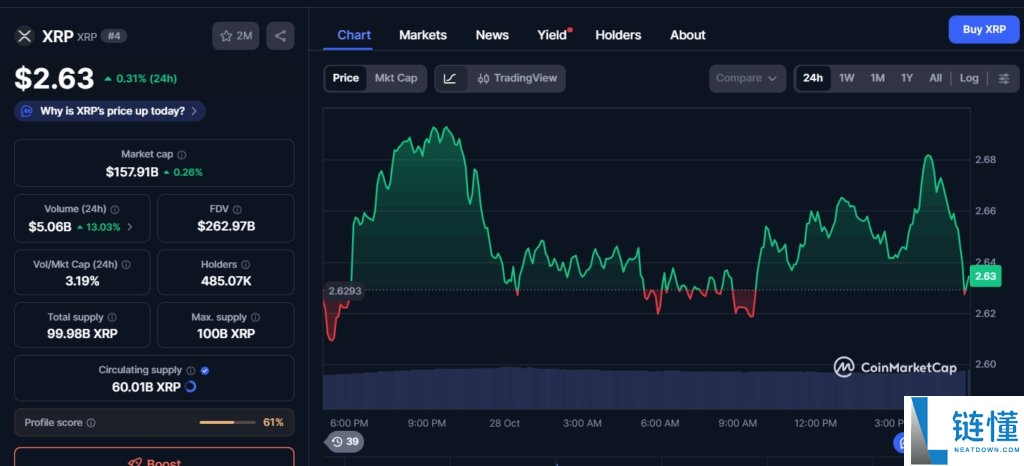The image size is (1024, 466).
Task: Open the Compare dropdown
Action: [x=747, y=78]
